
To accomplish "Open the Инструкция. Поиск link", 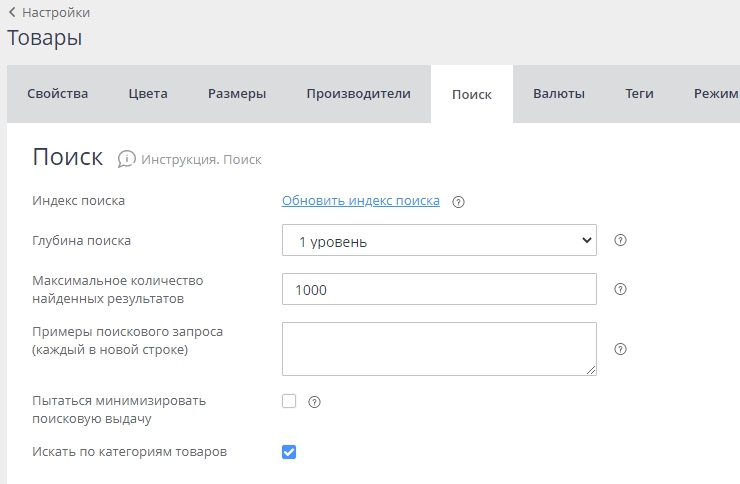I will (x=201, y=159).
